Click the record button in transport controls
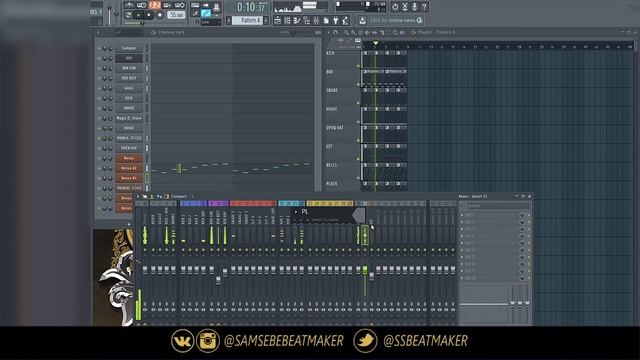 pos(160,15)
